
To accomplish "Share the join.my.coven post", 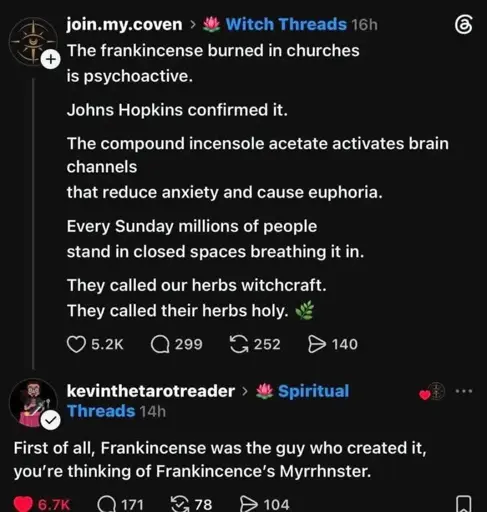I will click(x=317, y=344).
